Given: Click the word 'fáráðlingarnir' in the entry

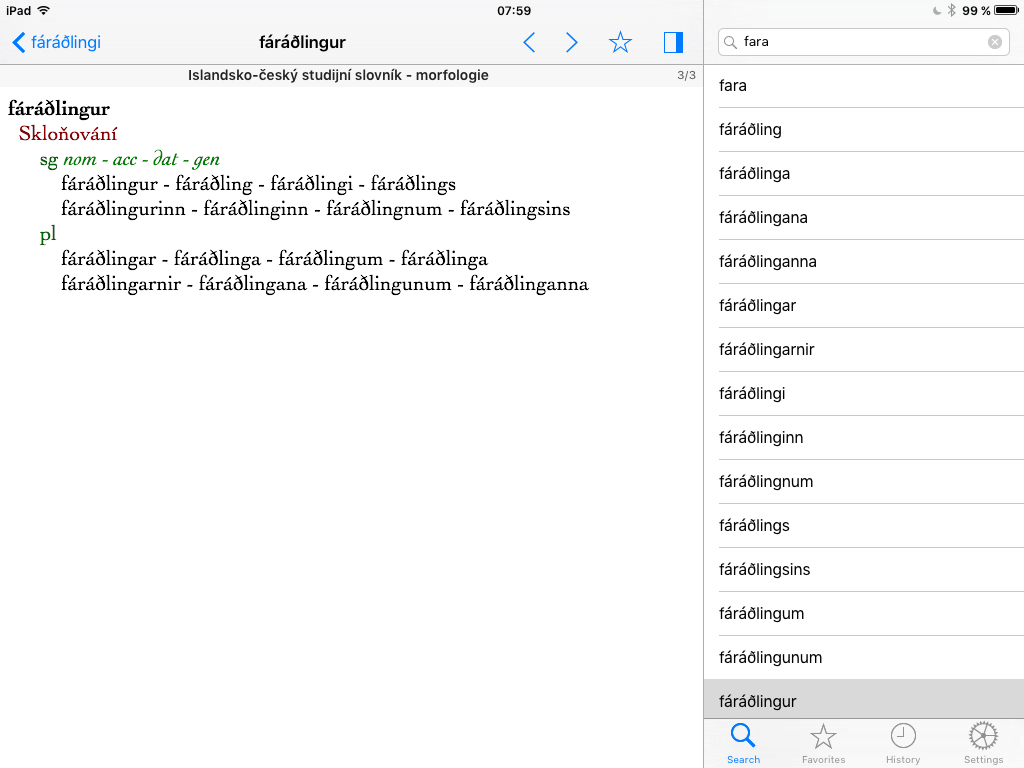Looking at the screenshot, I should pos(121,284).
